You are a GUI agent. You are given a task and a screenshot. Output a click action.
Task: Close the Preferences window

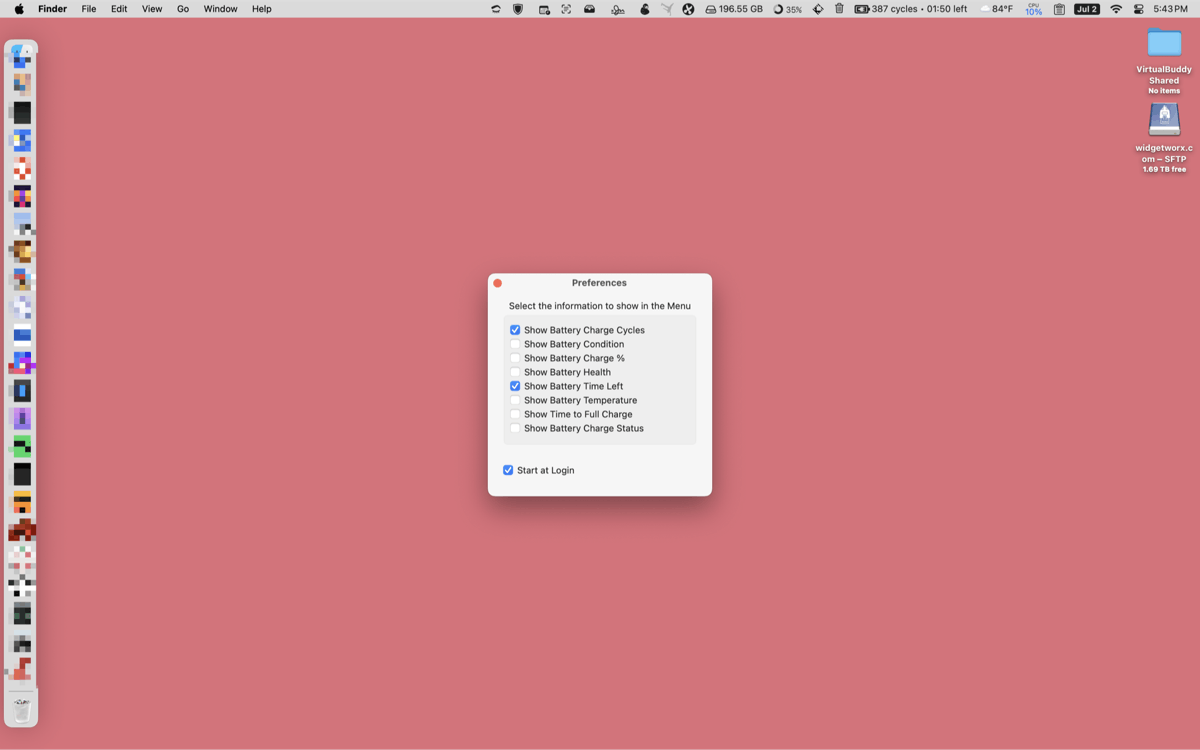coord(498,283)
